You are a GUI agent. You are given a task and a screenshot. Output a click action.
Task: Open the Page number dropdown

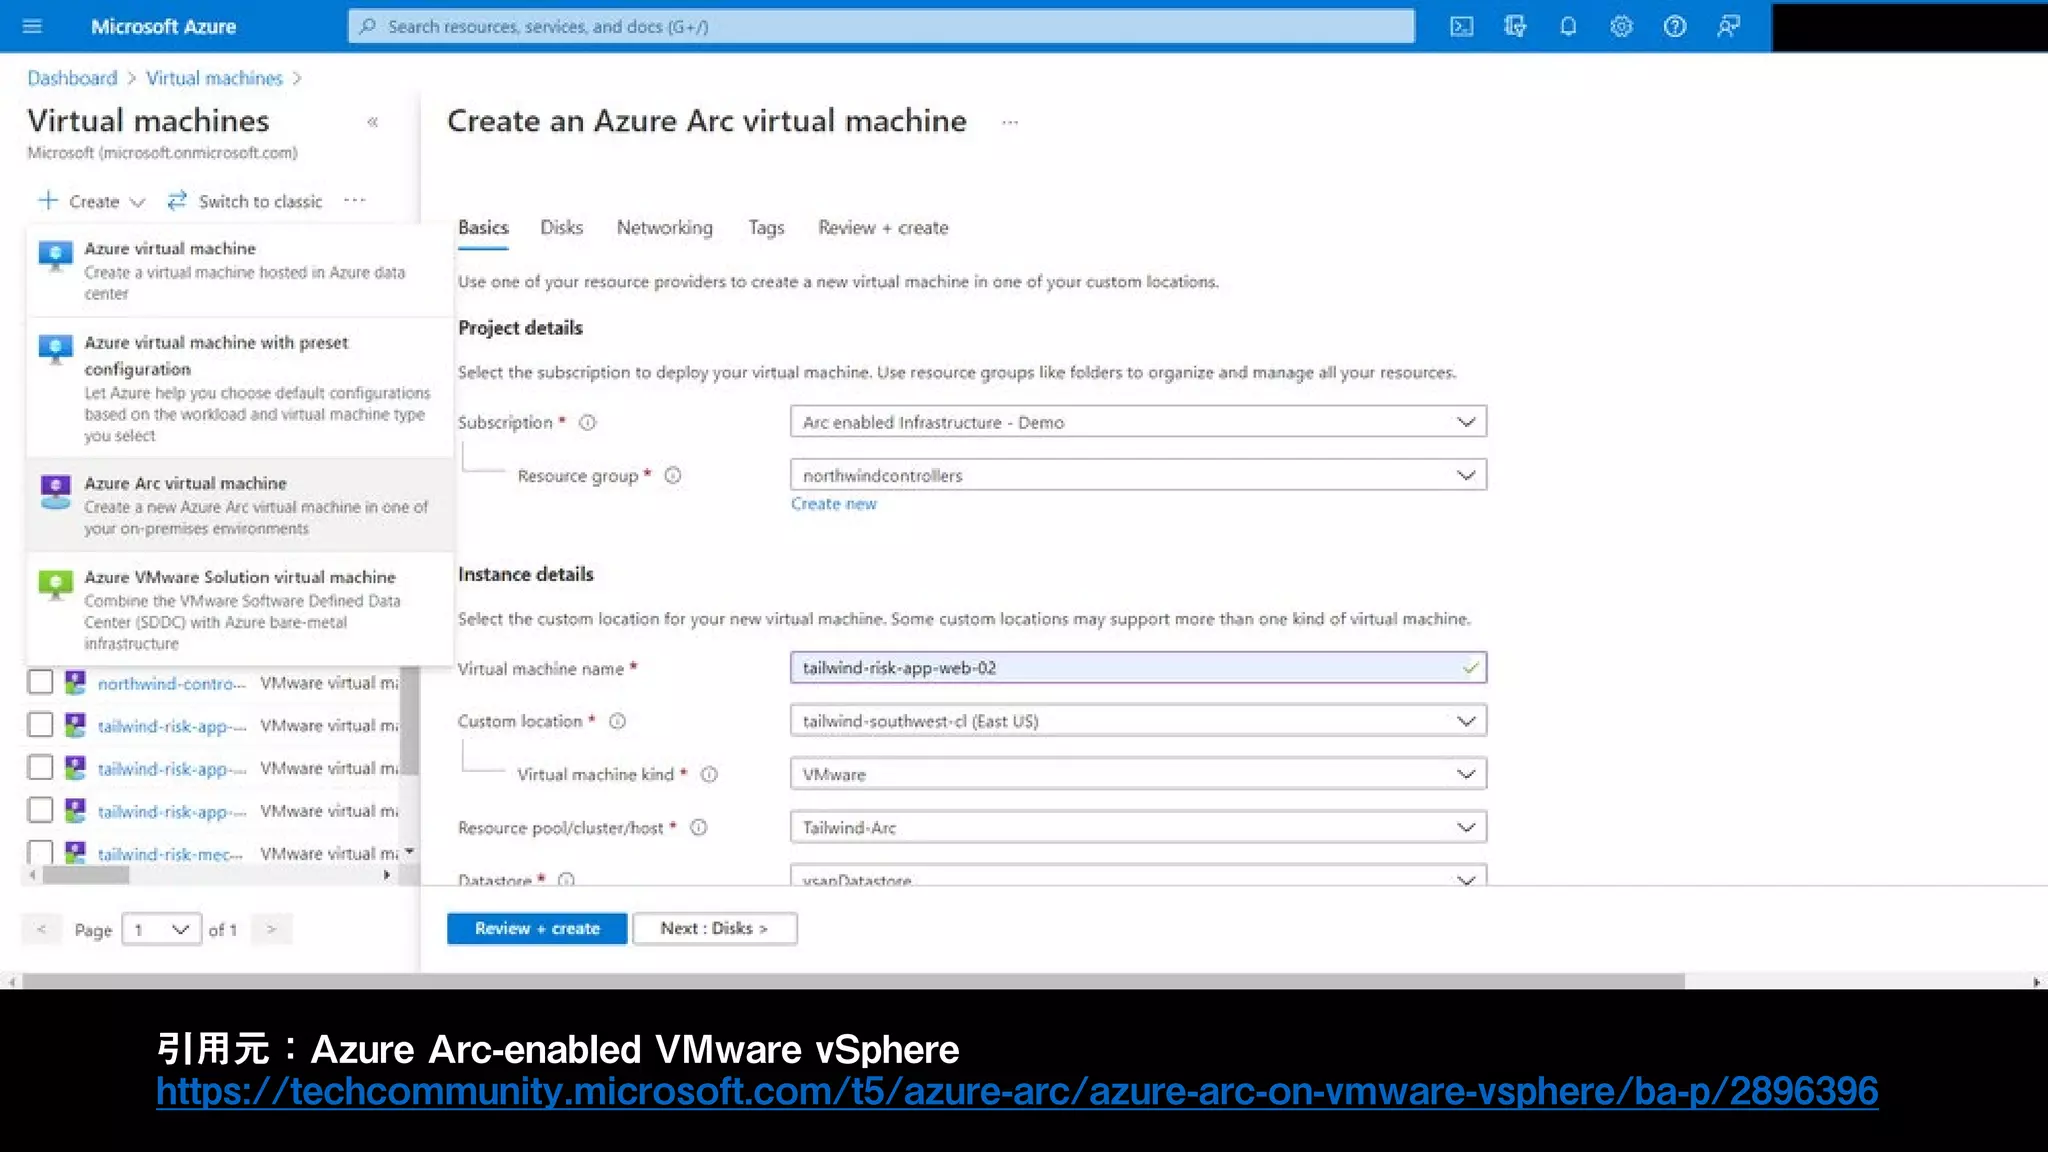click(161, 930)
